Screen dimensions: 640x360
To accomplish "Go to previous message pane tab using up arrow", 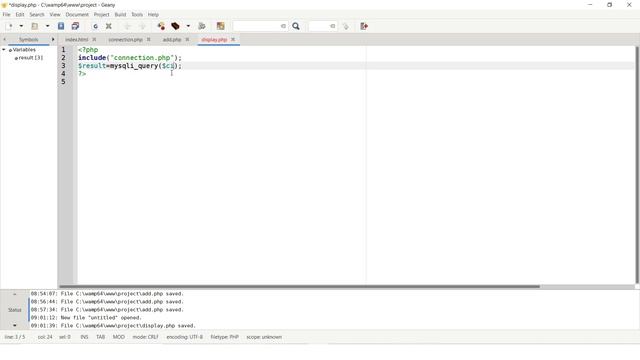I will [x=15, y=294].
